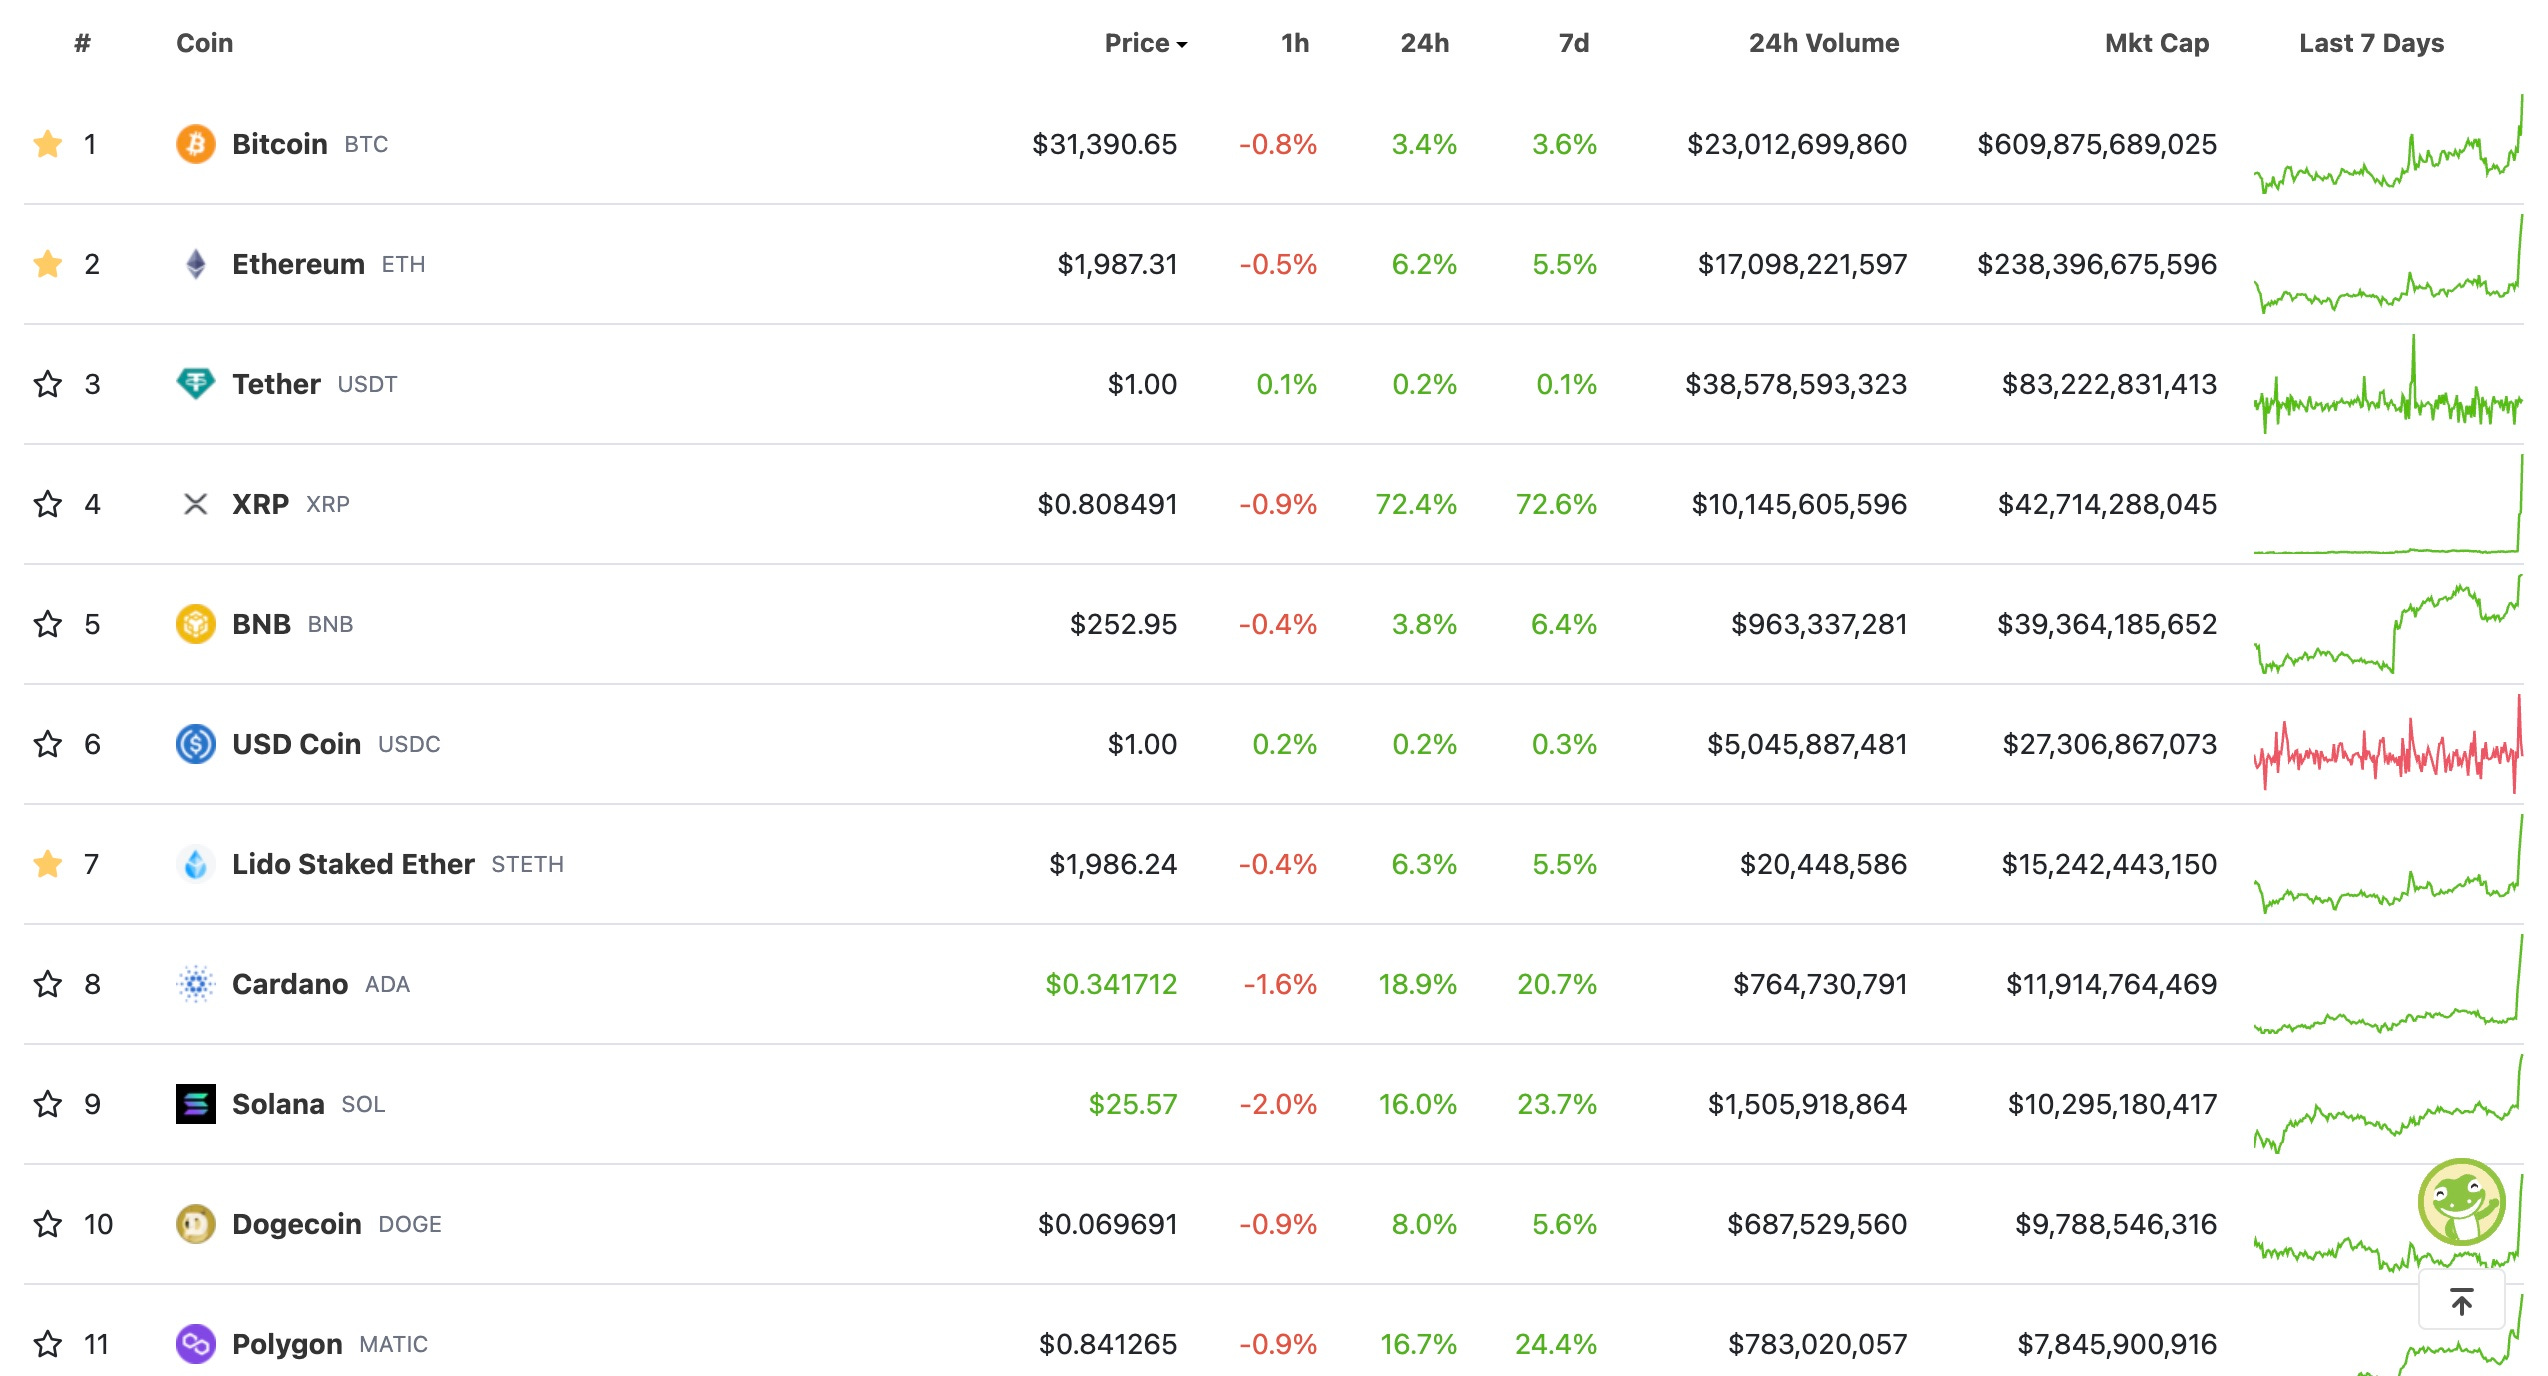This screenshot has height=1376, width=2548.
Task: Click Bitcoin price $31,390.65
Action: point(1105,144)
